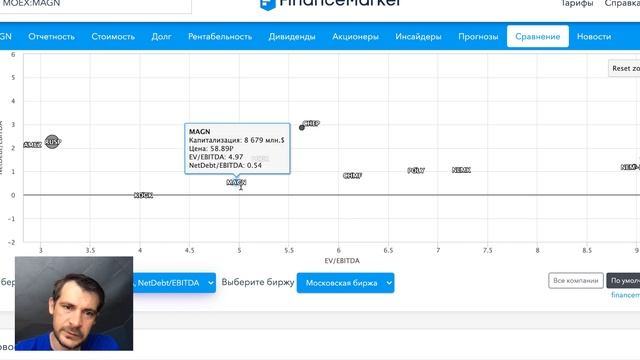This screenshot has height=360, width=640.
Task: Select the RUSP bubble on chart
Action: 52,142
